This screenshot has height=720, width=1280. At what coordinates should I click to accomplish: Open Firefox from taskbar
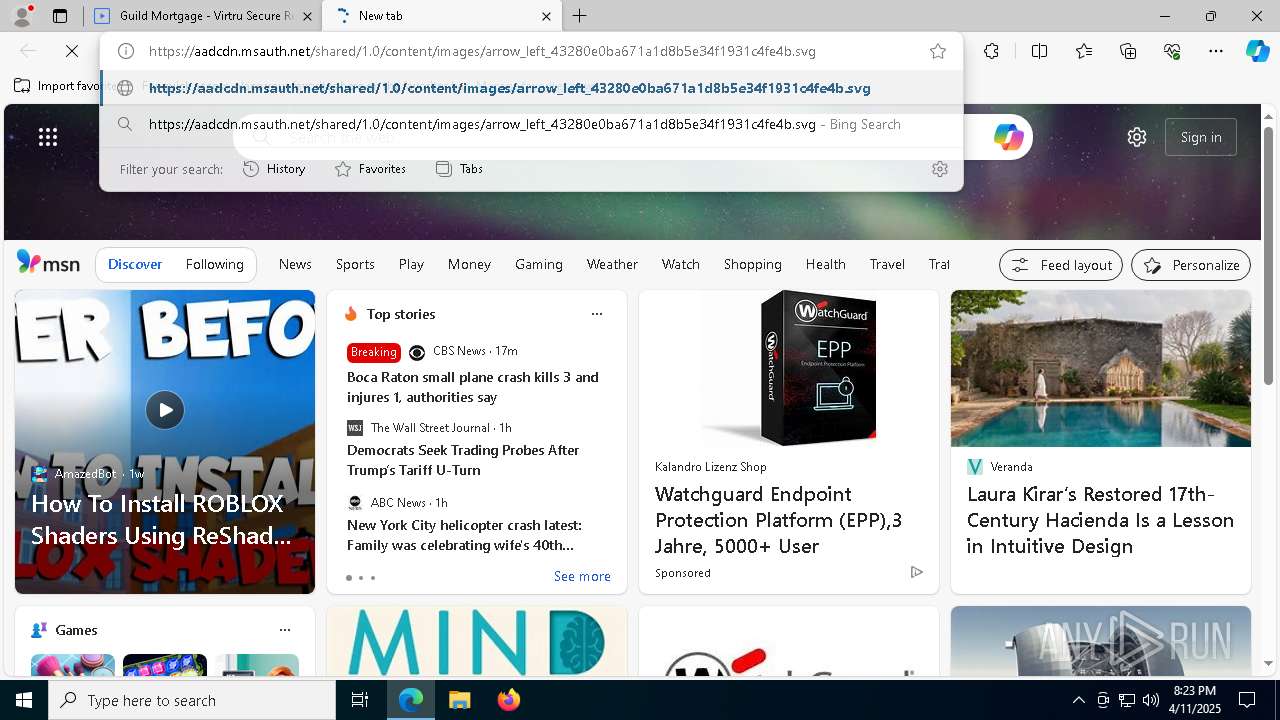[x=509, y=700]
